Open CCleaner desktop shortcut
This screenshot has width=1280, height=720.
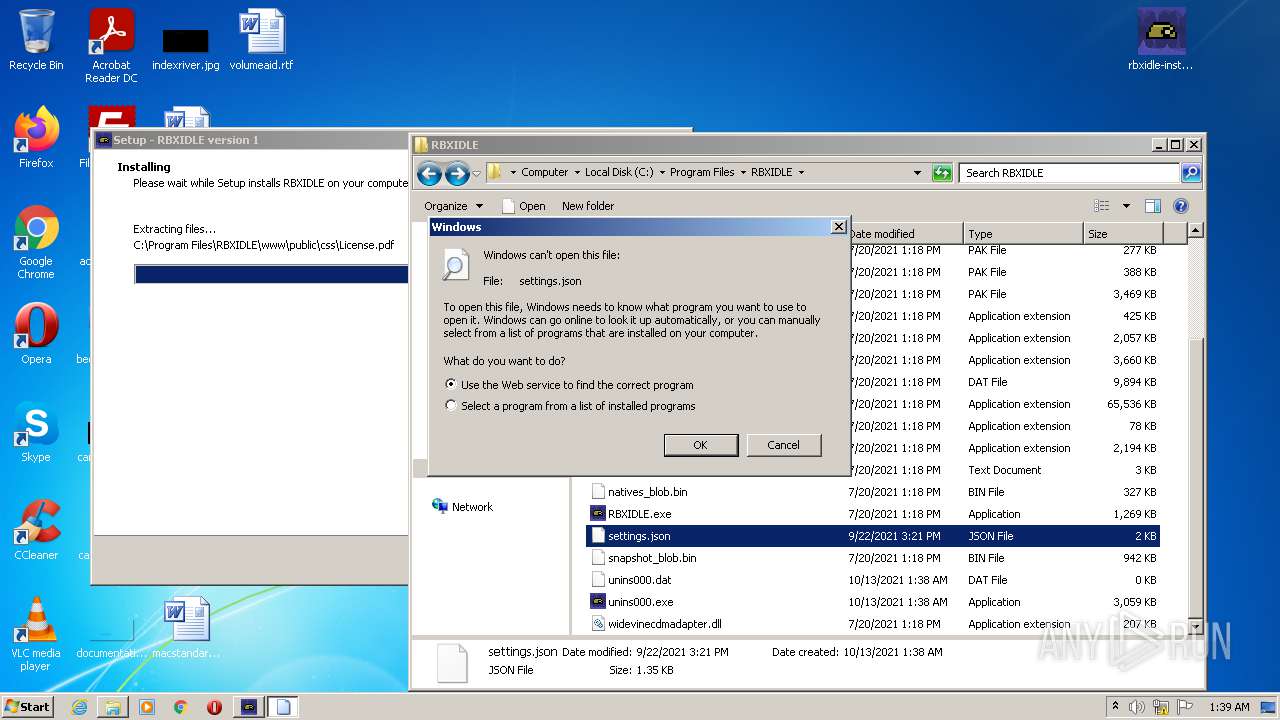pyautogui.click(x=36, y=530)
